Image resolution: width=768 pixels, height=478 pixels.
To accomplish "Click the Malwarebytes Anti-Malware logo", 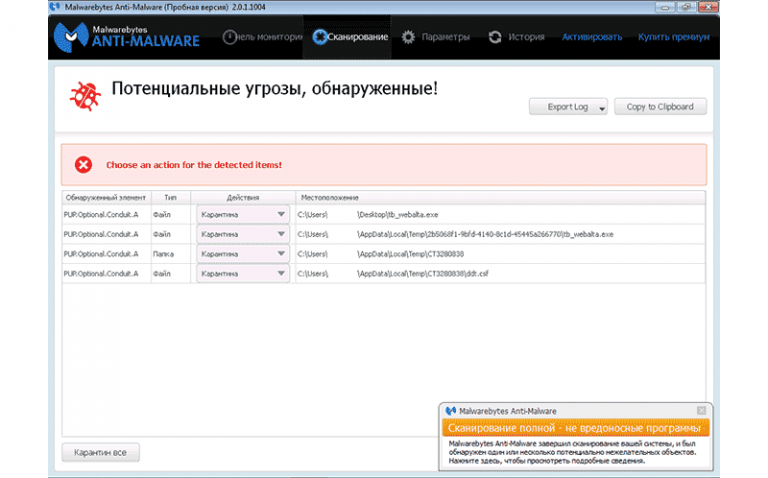I will coord(127,37).
